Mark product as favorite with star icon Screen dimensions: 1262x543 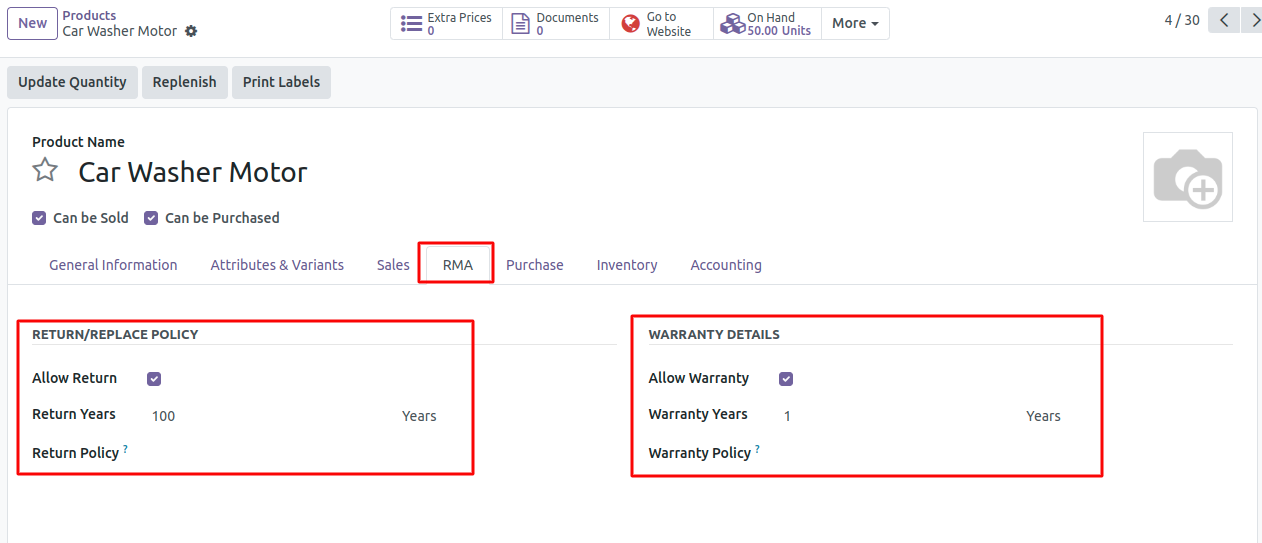[x=45, y=170]
